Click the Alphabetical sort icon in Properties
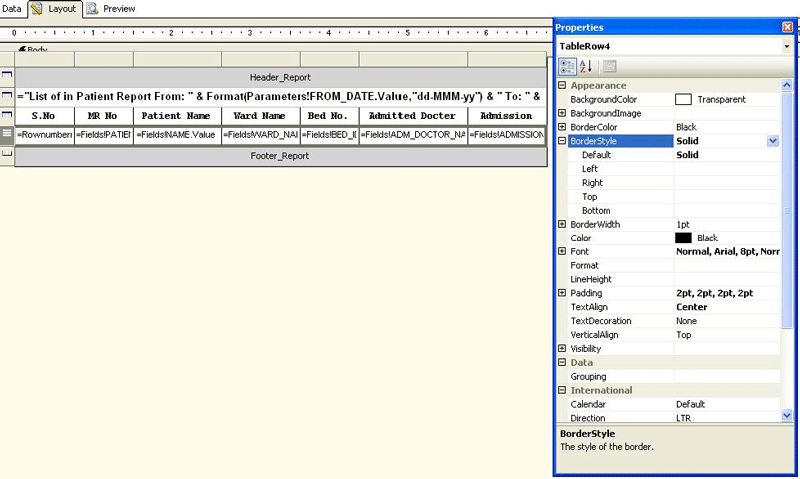 (586, 66)
